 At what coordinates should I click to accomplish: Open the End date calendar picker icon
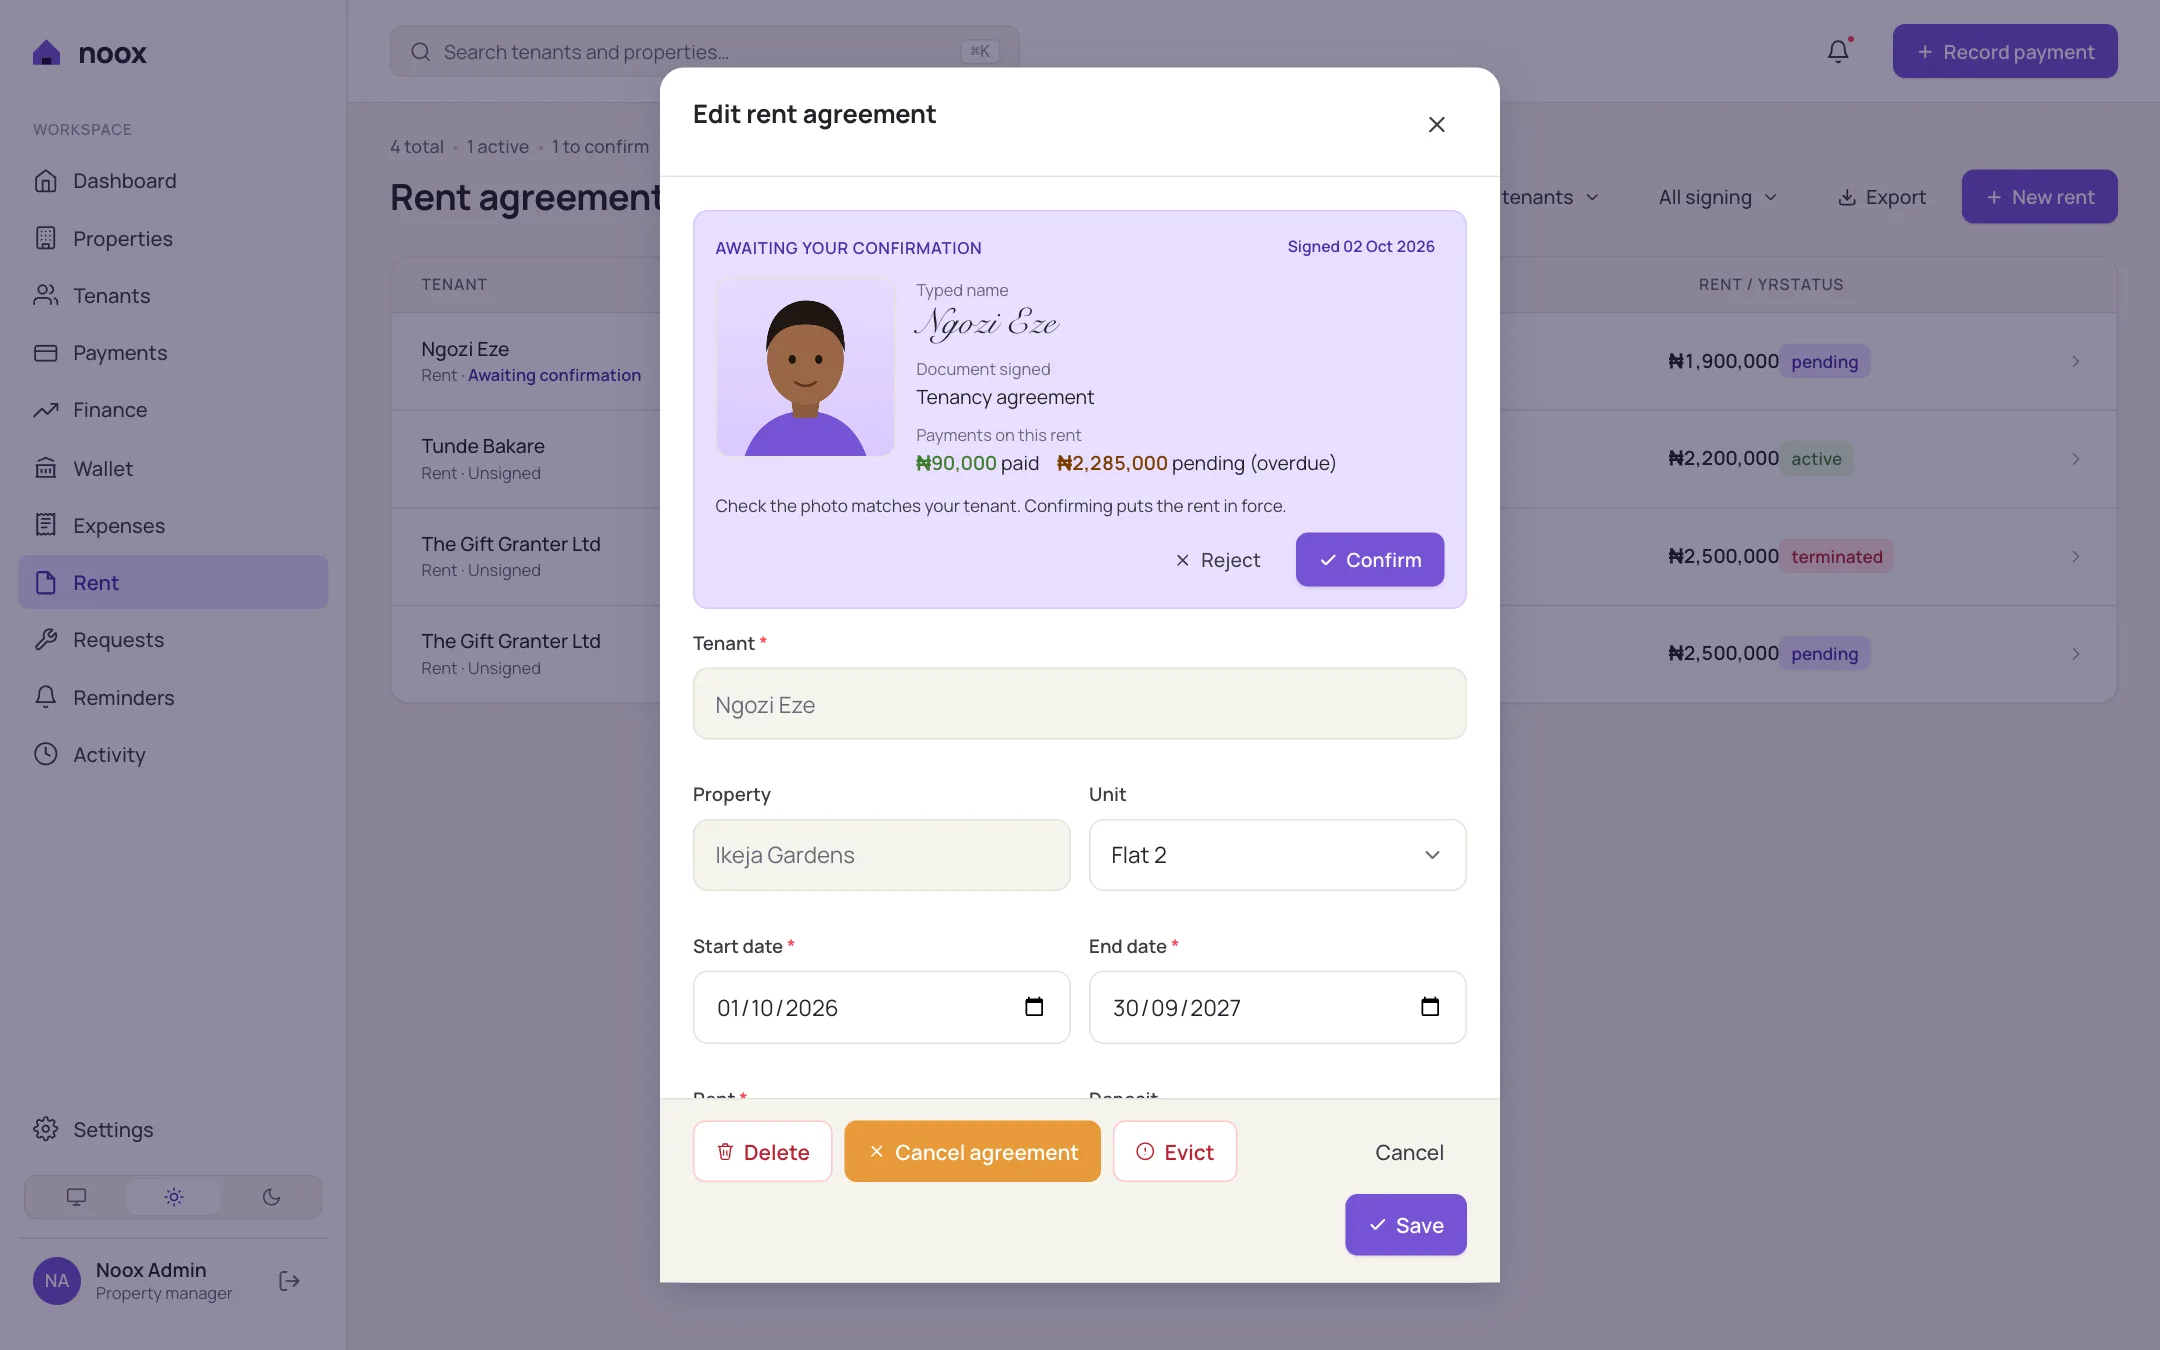[1430, 1006]
